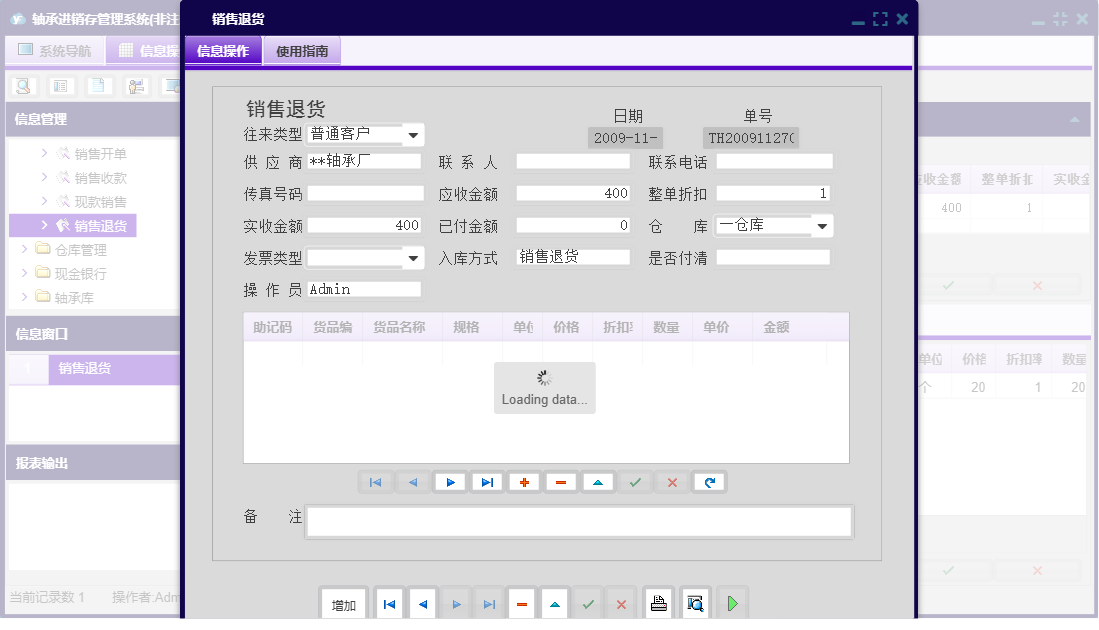
Task: Click the next record arrow in the grid navigator
Action: [450, 481]
